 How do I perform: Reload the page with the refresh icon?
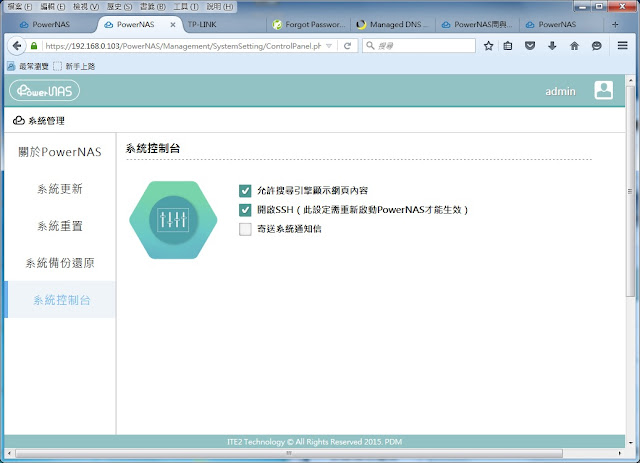coord(347,46)
